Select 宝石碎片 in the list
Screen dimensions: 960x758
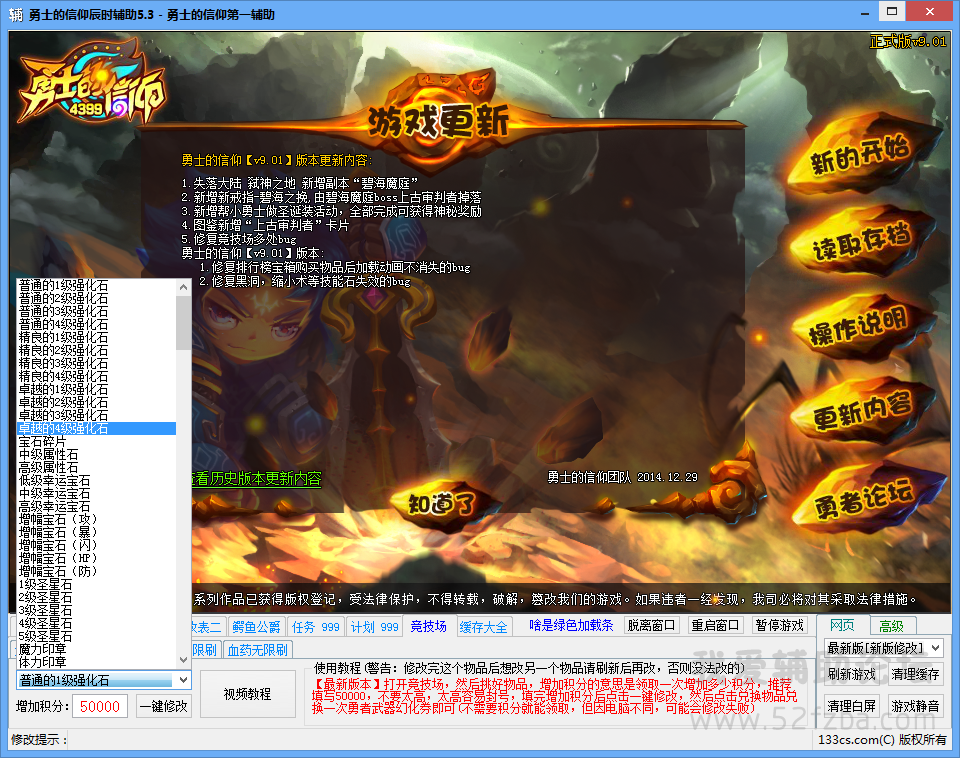pos(96,441)
